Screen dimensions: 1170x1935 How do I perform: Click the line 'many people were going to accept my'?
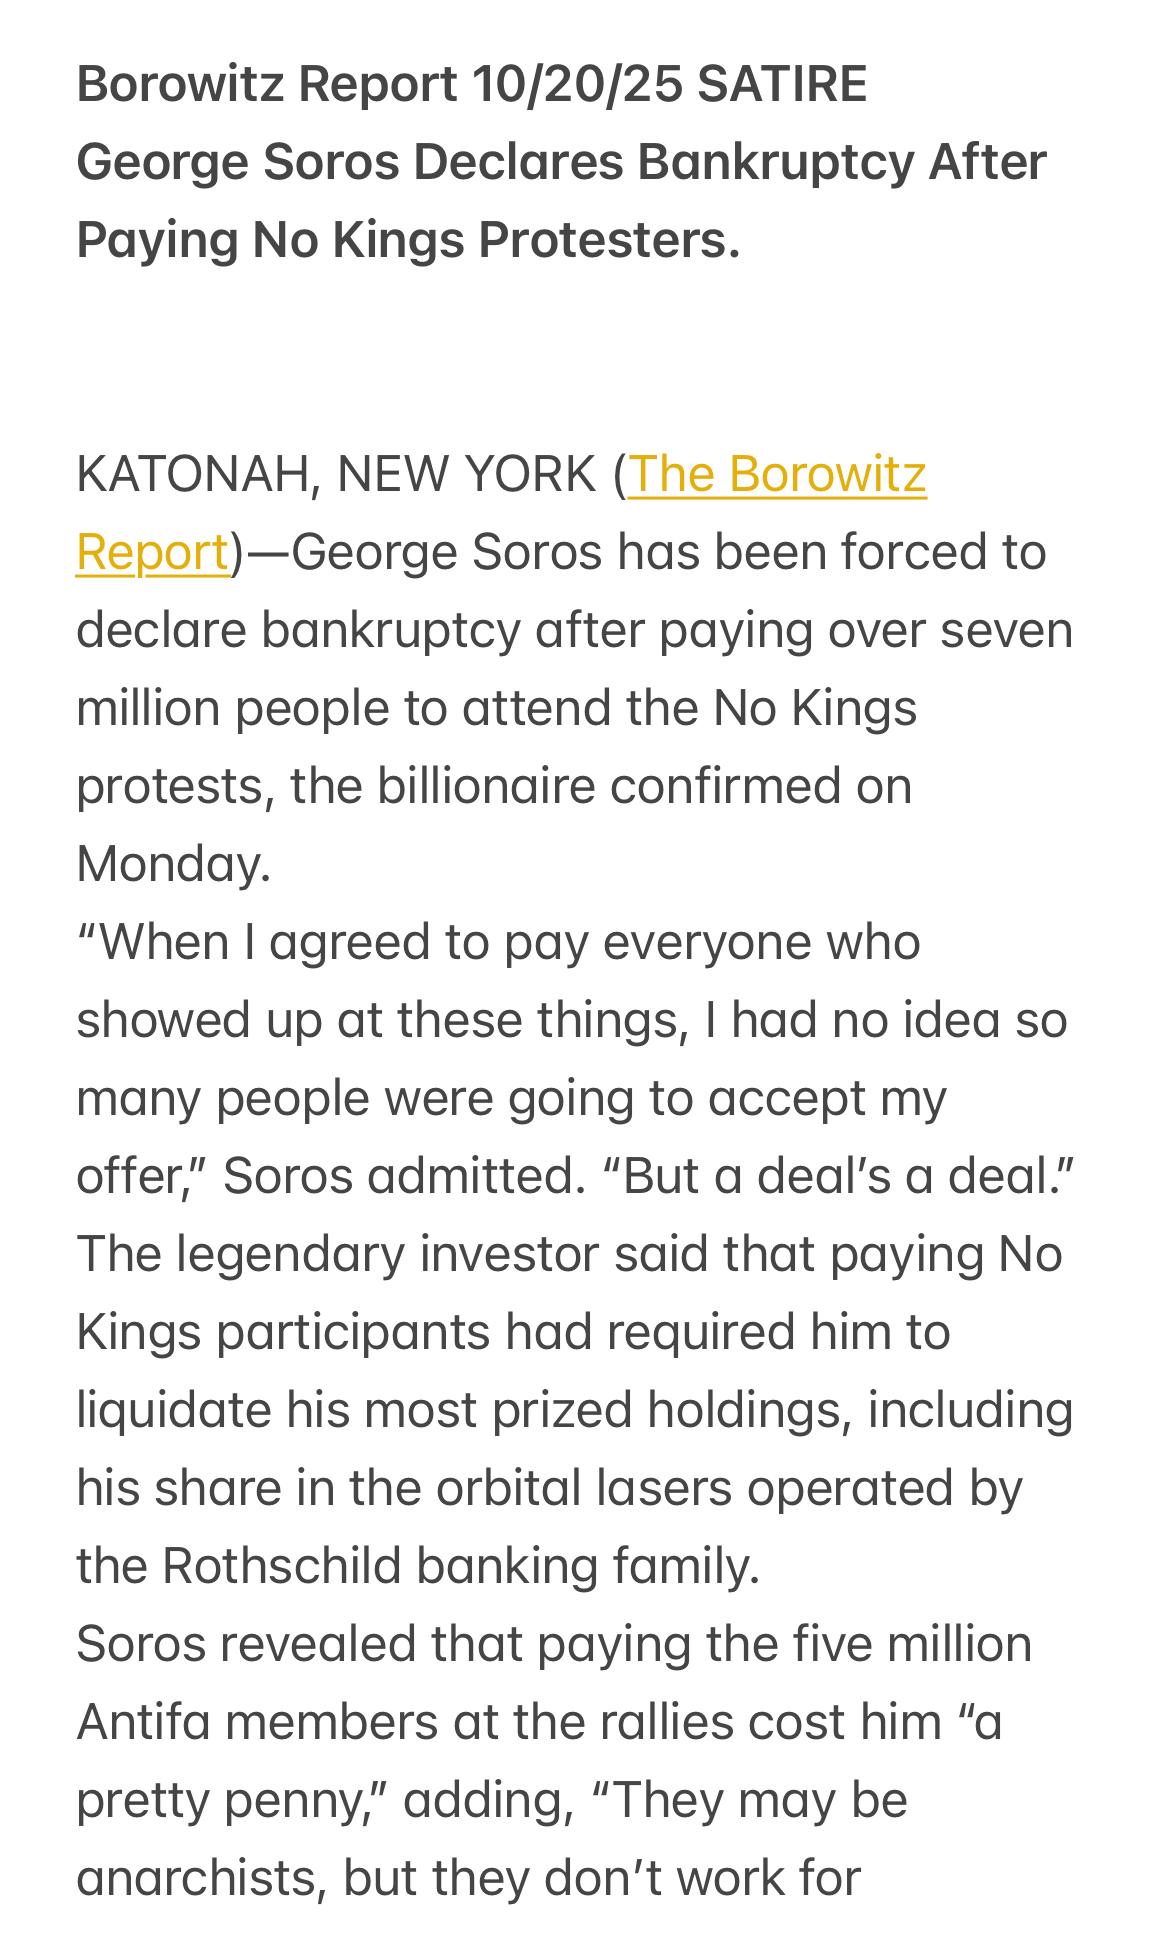pos(510,1098)
